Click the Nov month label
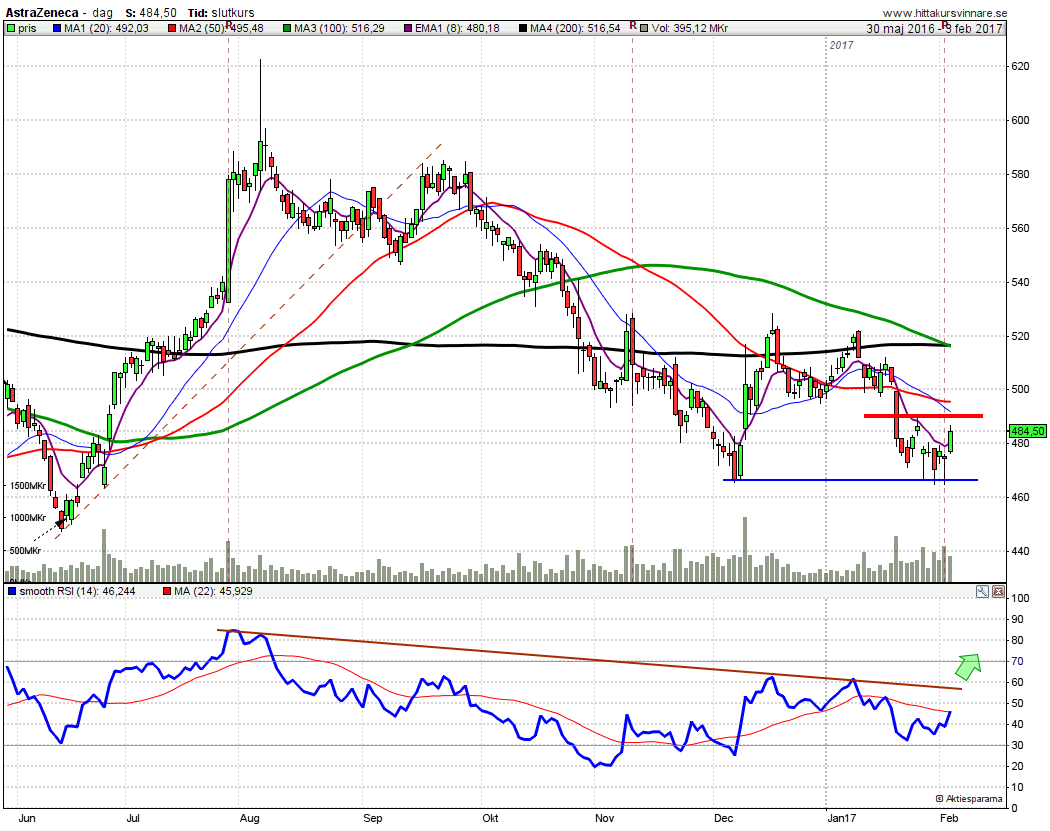The image size is (1050, 831). pos(604,818)
